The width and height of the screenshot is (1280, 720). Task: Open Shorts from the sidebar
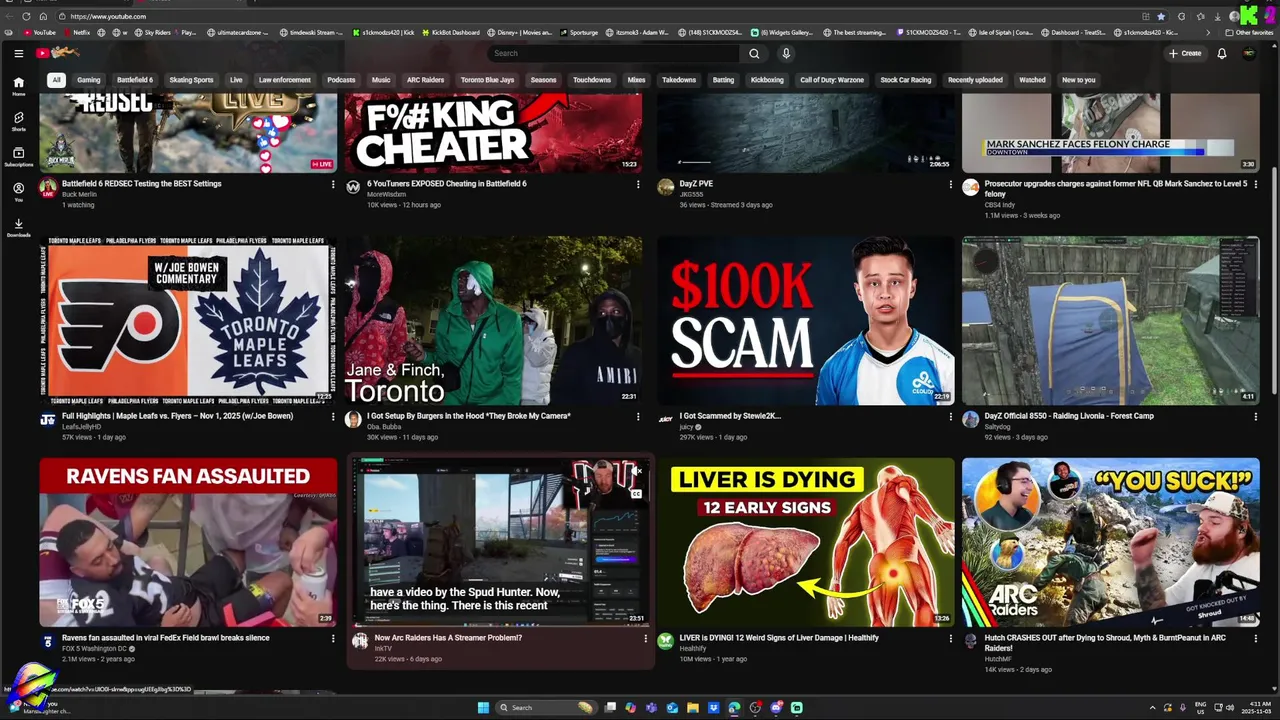coord(18,122)
